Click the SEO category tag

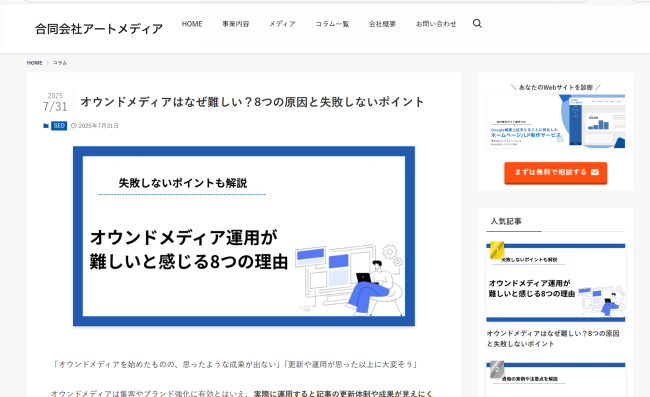pos(59,126)
